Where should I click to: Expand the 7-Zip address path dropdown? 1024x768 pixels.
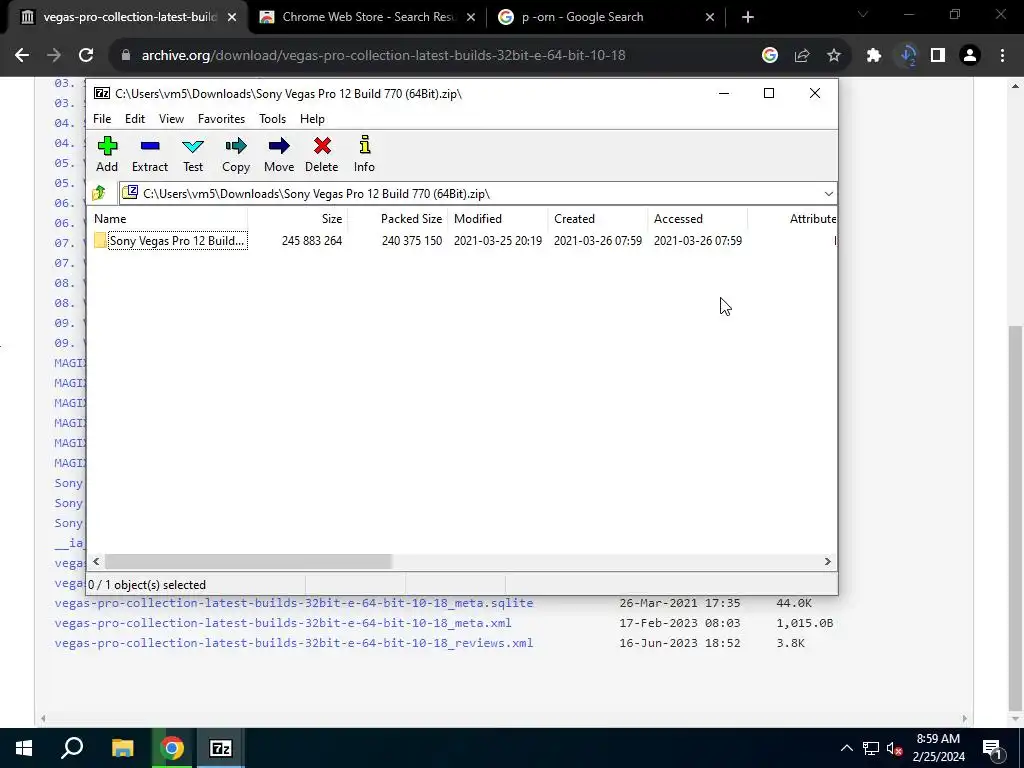tap(828, 194)
